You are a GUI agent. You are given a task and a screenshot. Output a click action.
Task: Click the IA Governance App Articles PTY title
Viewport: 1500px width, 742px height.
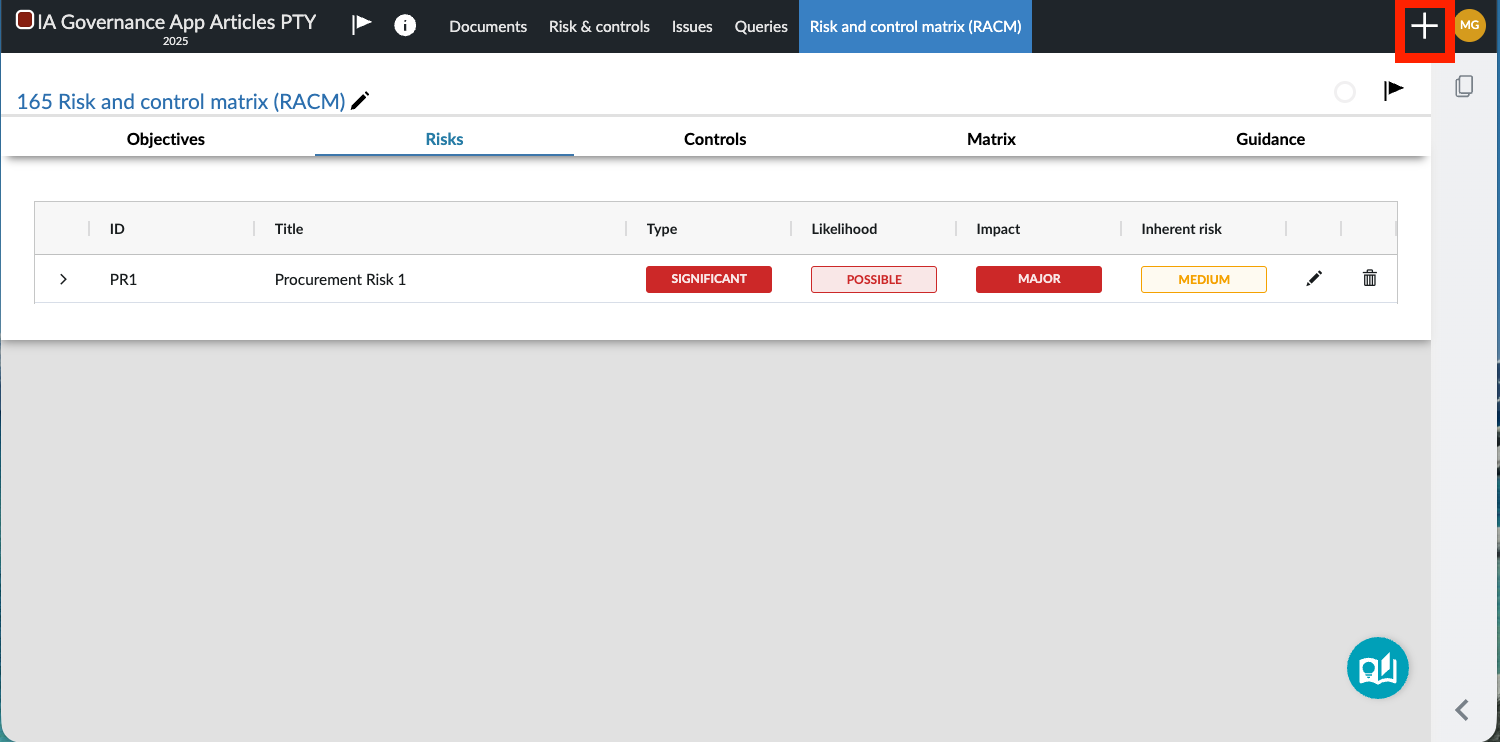pyautogui.click(x=177, y=21)
